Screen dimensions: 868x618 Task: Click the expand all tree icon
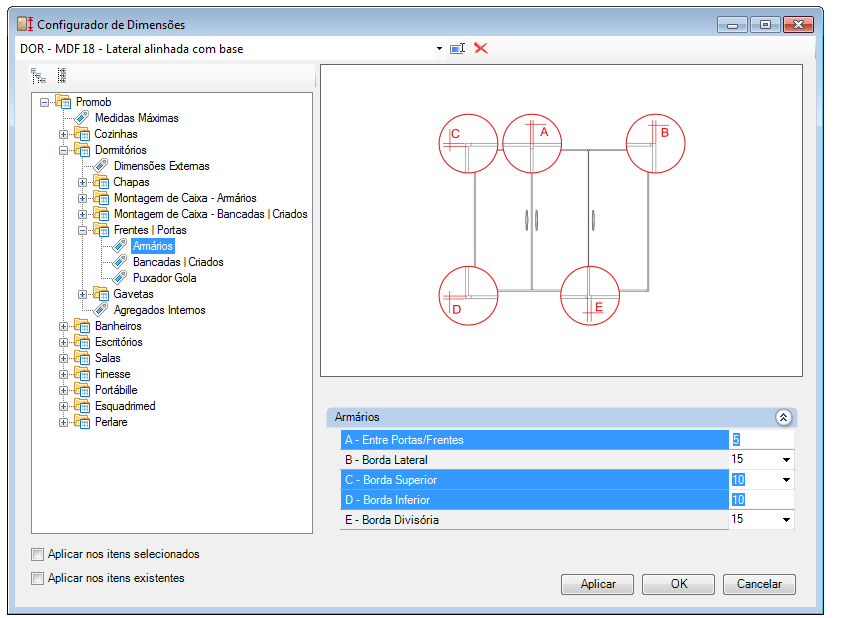pos(38,76)
